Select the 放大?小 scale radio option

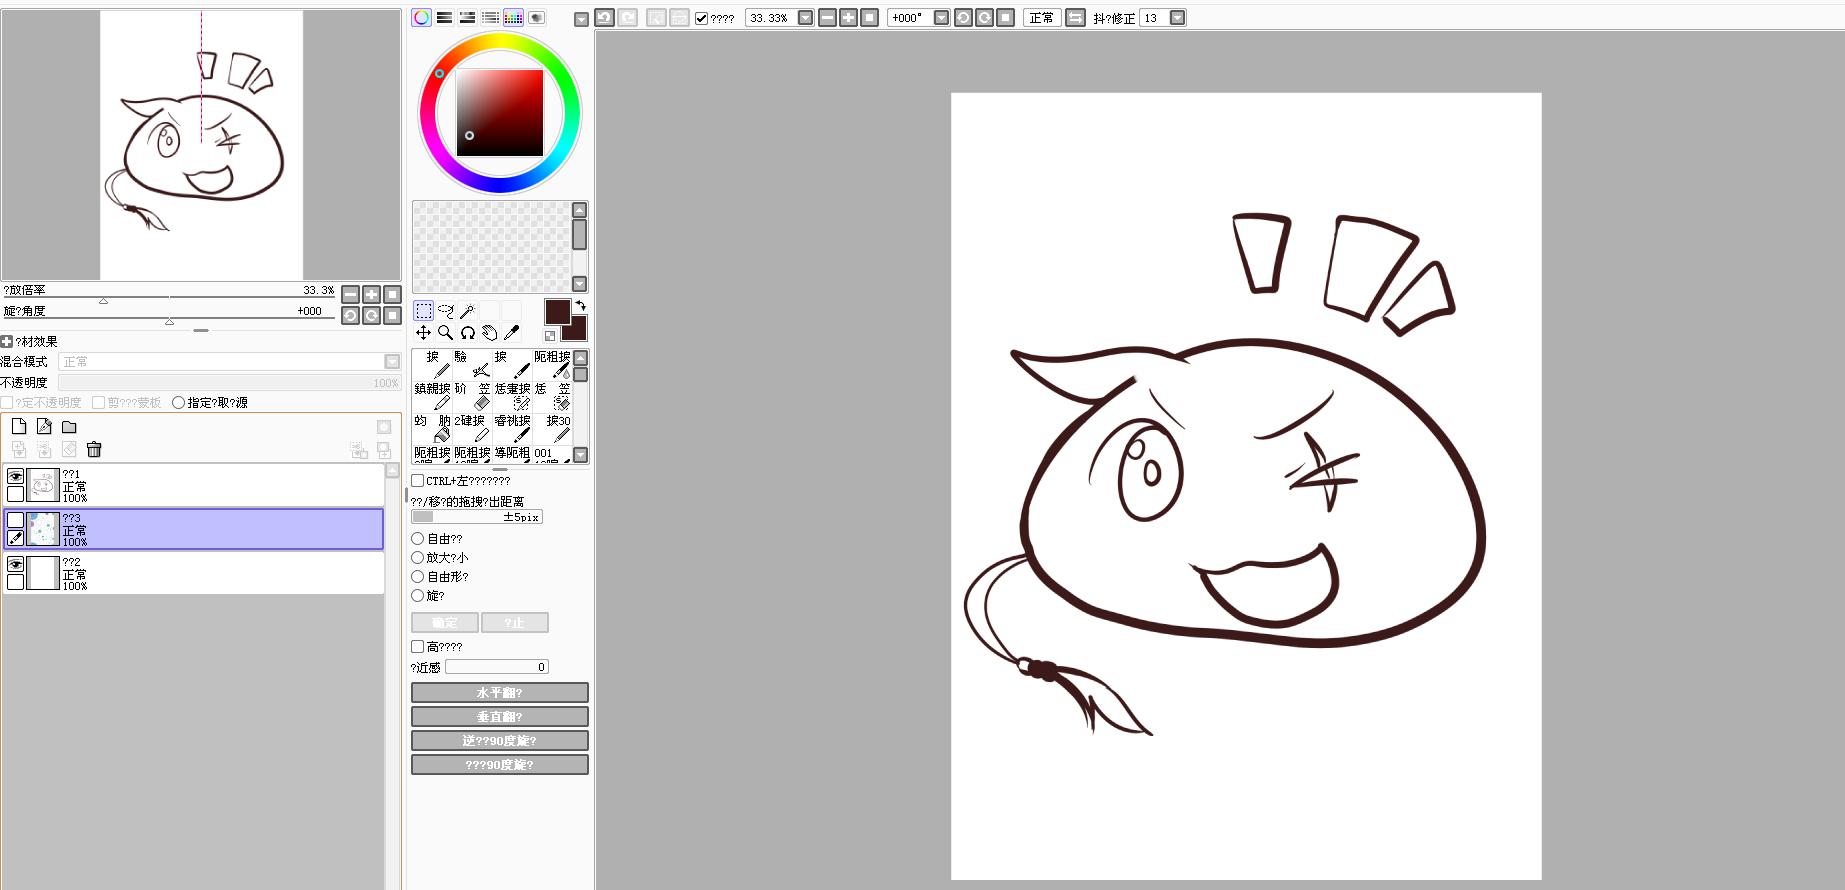click(418, 558)
